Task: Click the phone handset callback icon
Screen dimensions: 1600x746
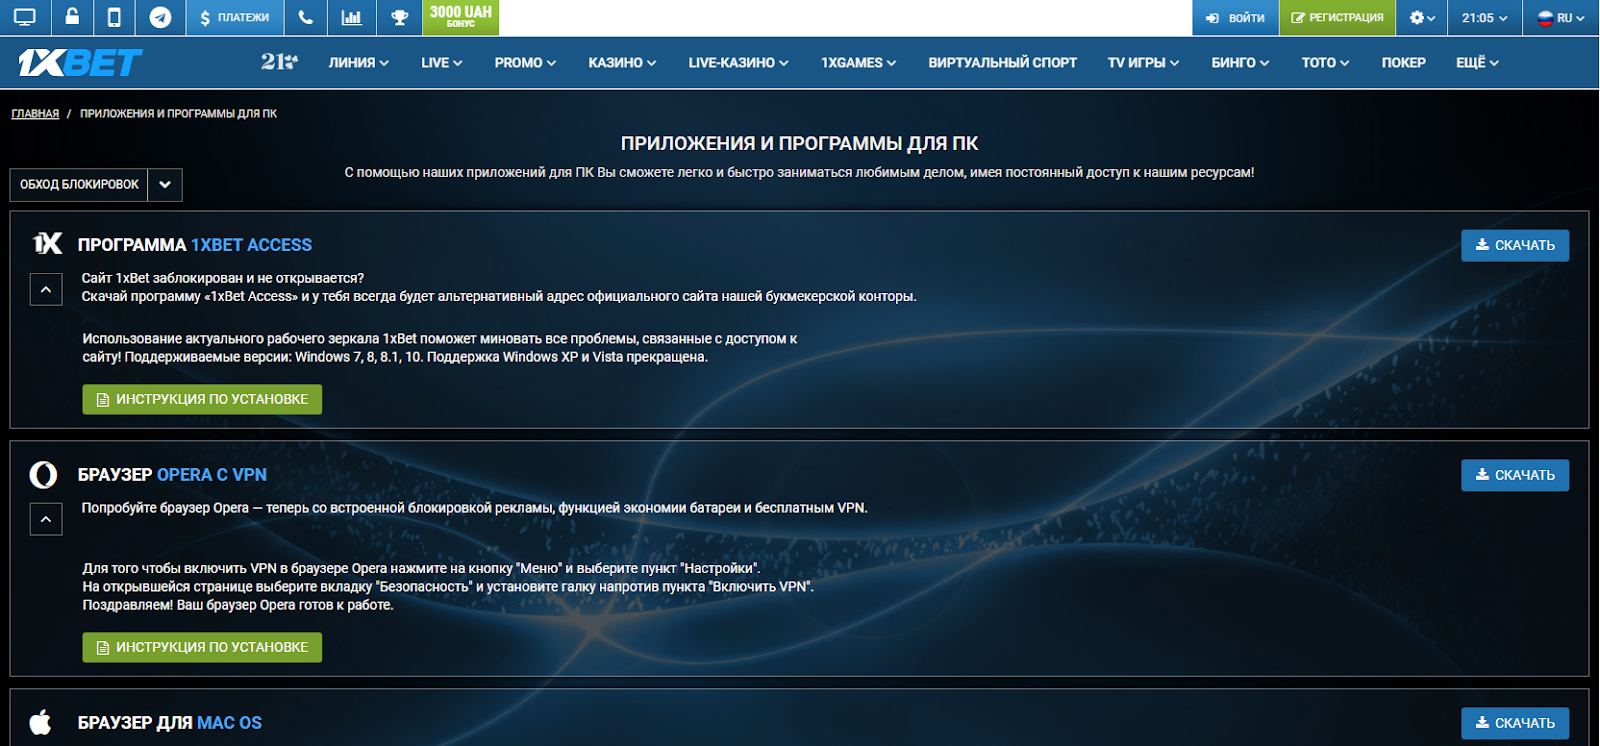Action: pos(306,17)
